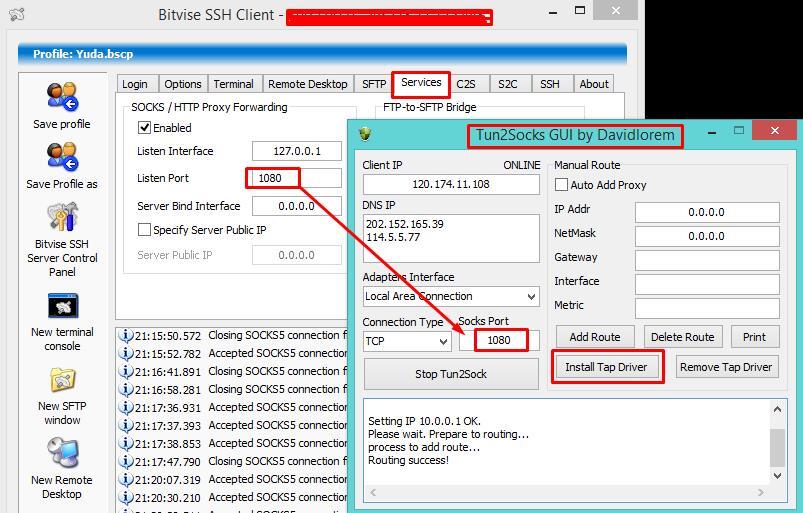Image resolution: width=803 pixels, height=513 pixels.
Task: Enable Auto Add Proxy checkbox
Action: tap(561, 185)
